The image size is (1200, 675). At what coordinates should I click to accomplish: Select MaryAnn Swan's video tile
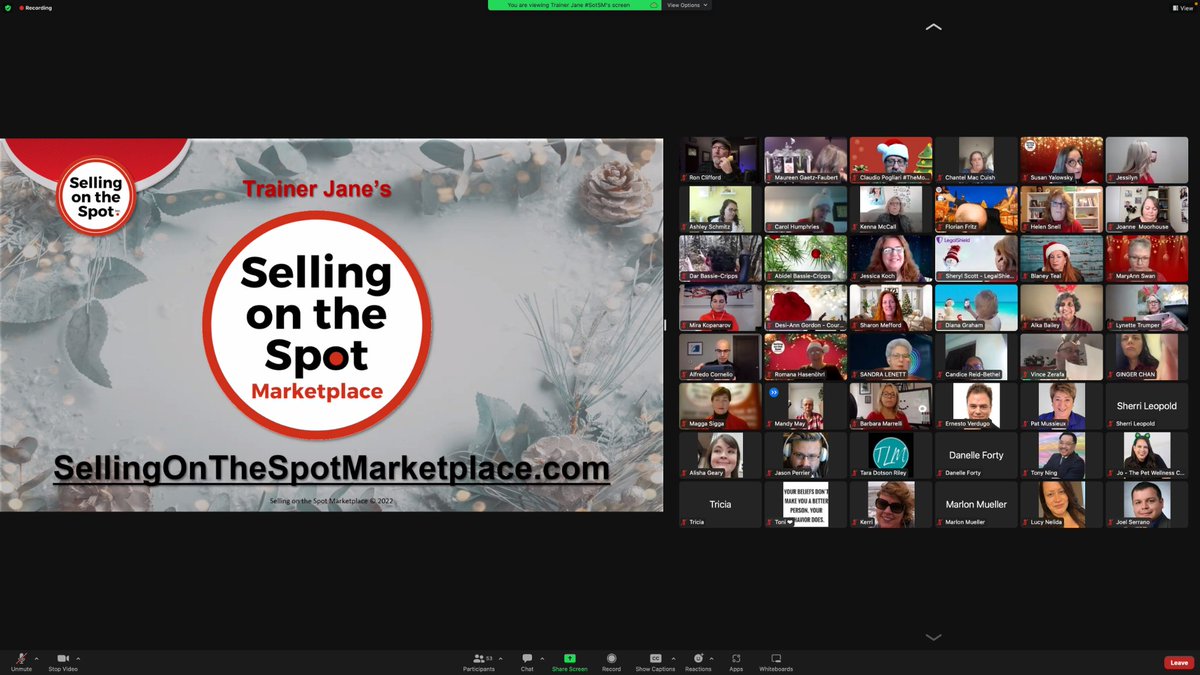tap(1147, 258)
